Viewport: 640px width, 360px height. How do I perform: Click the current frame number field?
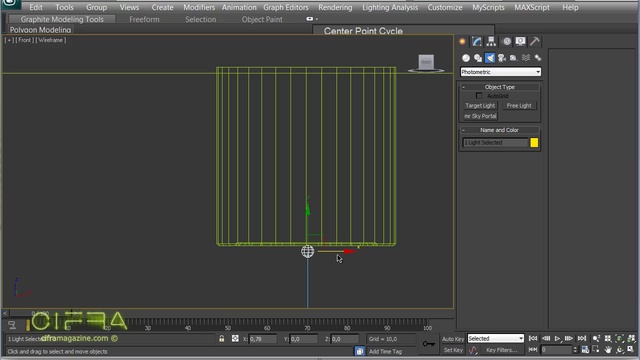[x=556, y=350]
